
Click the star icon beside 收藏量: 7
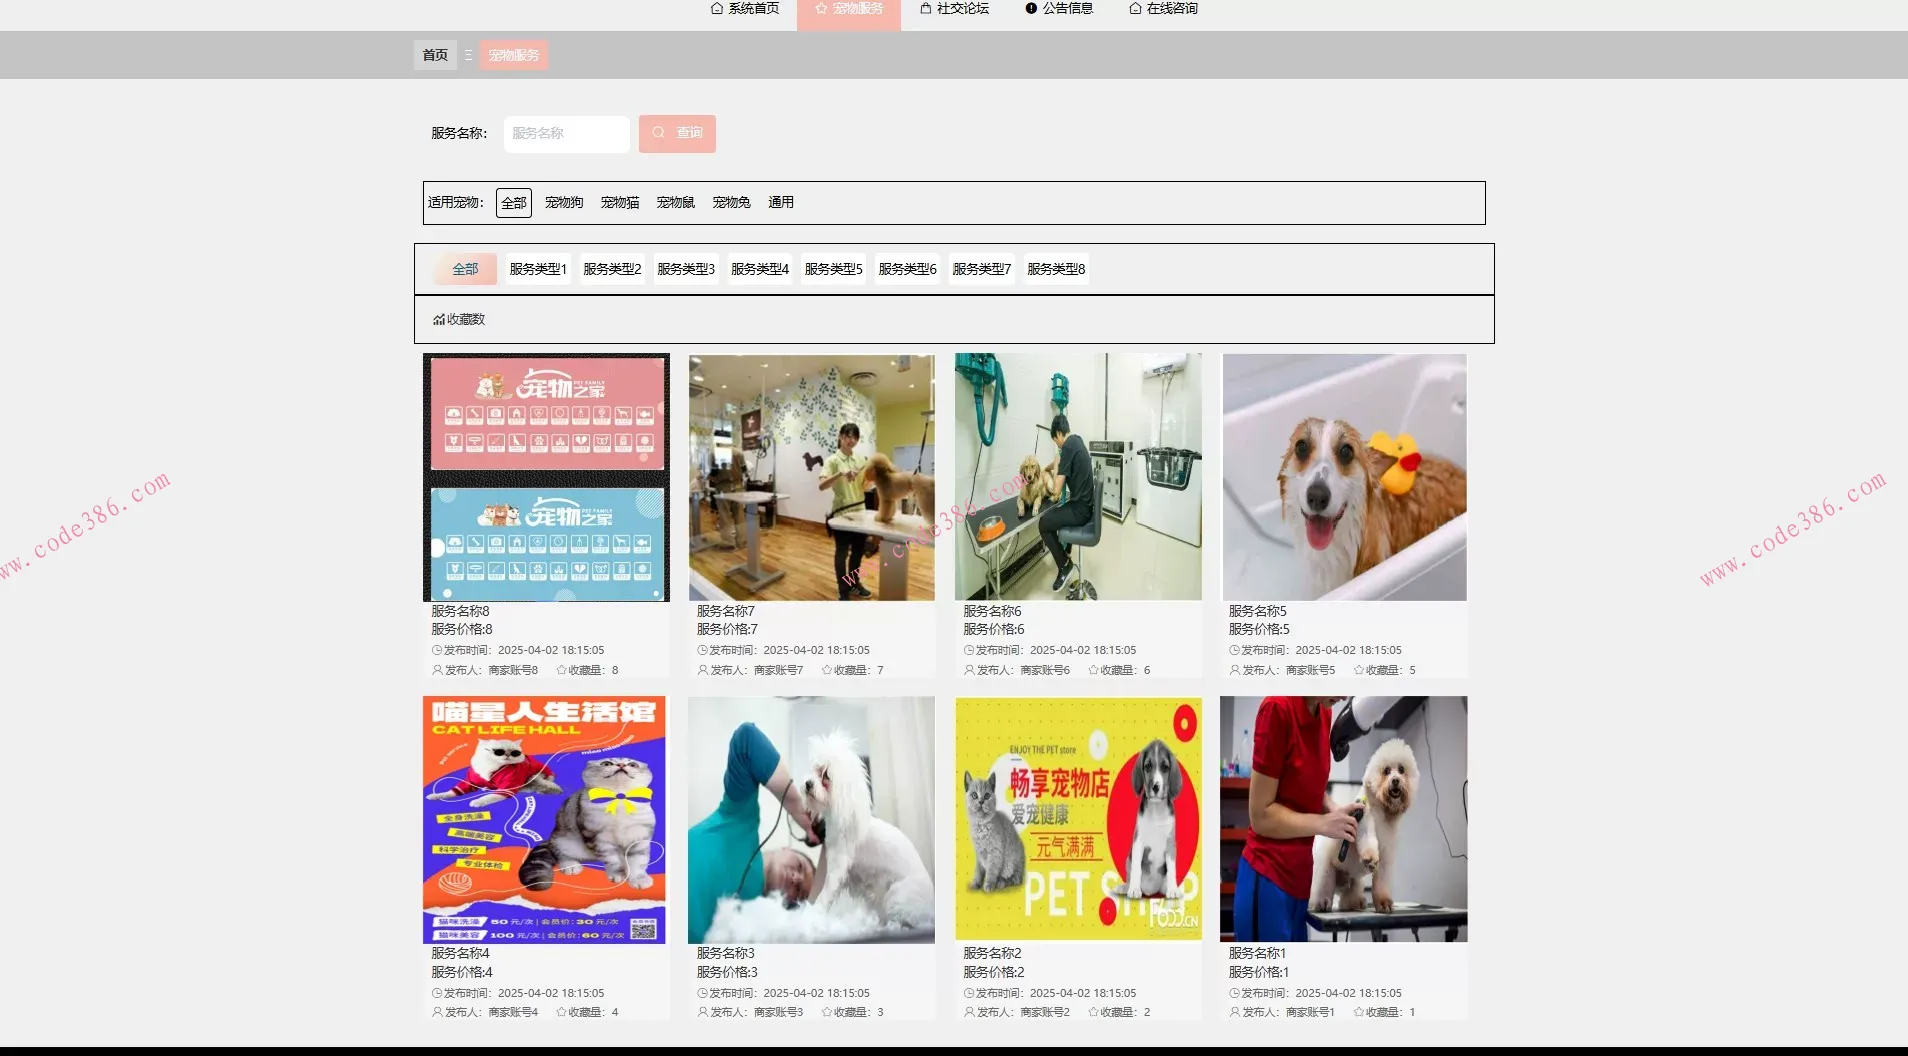pyautogui.click(x=827, y=670)
